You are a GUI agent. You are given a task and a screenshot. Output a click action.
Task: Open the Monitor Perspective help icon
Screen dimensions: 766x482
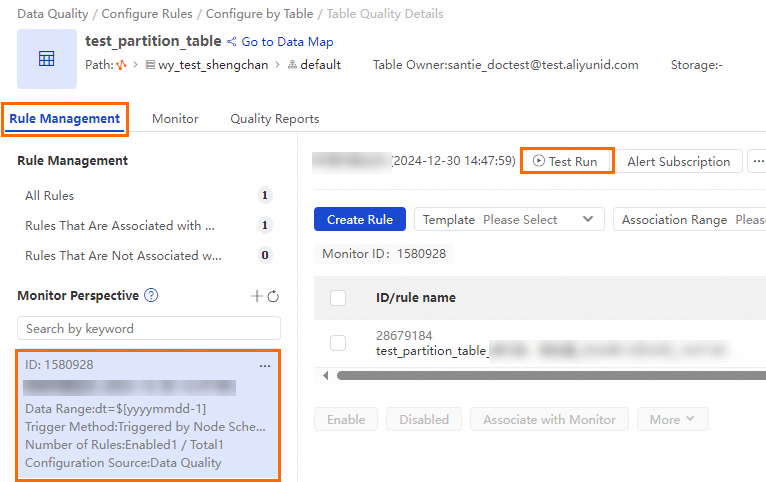tap(151, 295)
